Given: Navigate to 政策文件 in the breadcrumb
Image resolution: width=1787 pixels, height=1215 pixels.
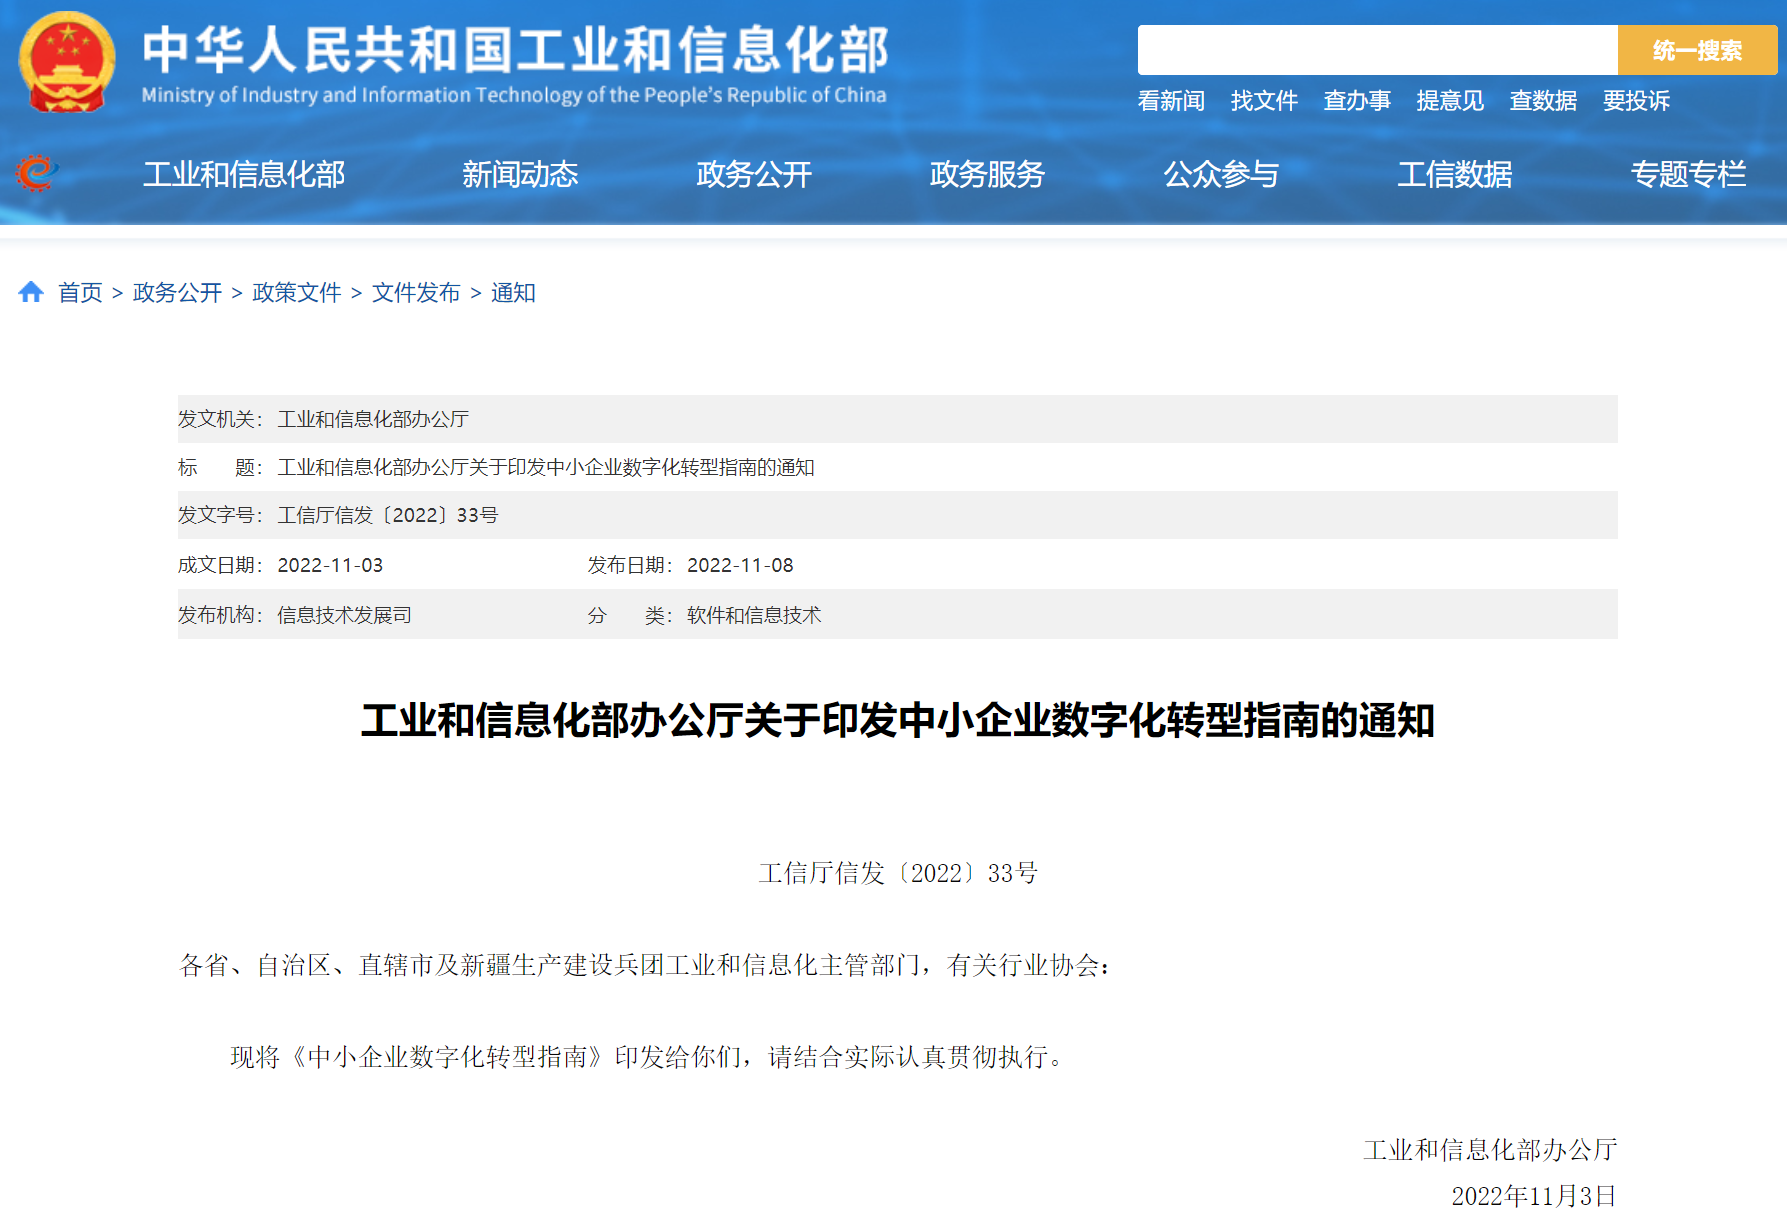Looking at the screenshot, I should 295,293.
